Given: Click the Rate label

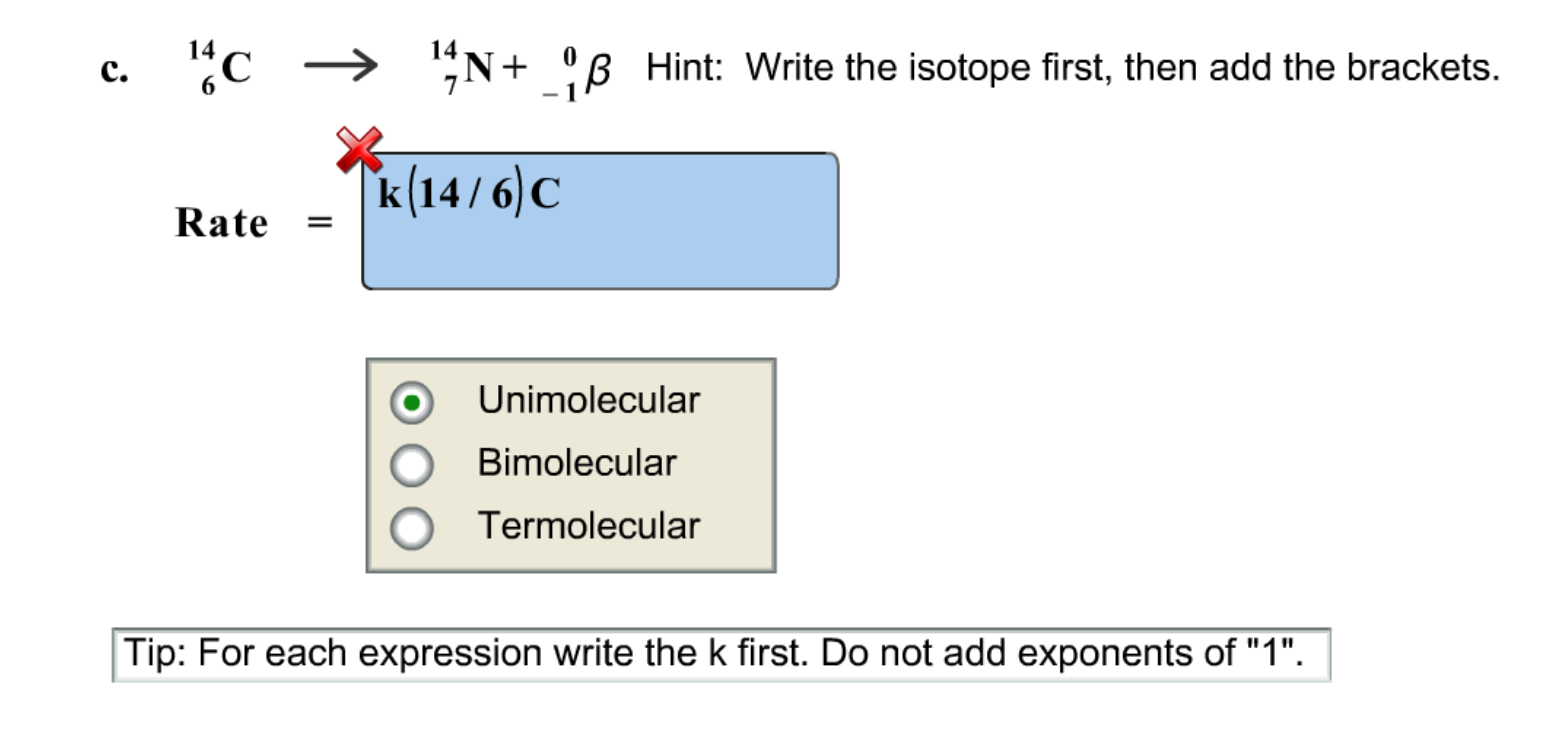Looking at the screenshot, I should click(x=222, y=222).
